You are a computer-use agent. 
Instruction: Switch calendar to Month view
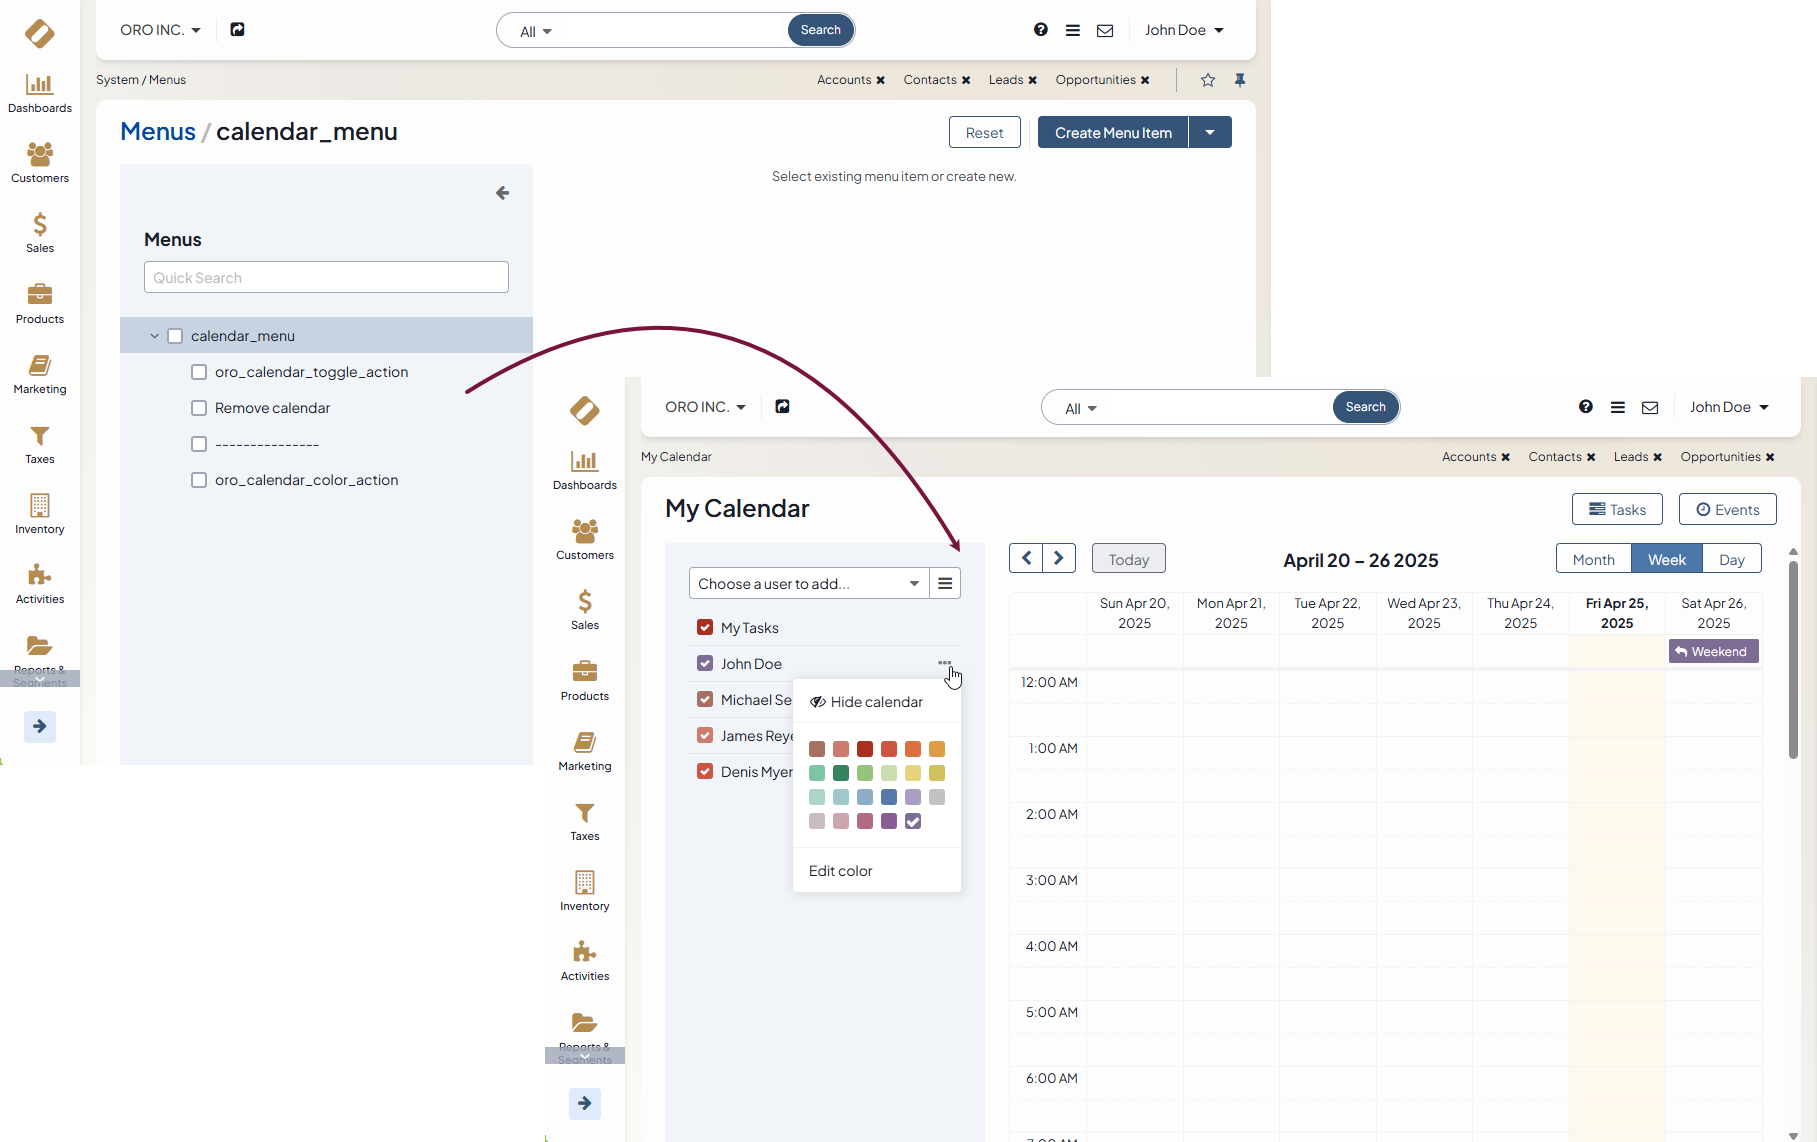1593,560
